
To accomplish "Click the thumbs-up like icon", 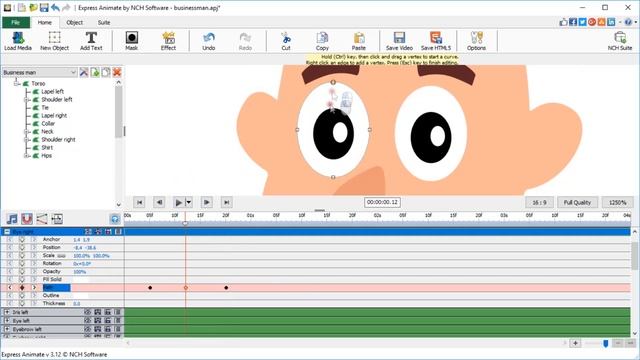I will click(x=564, y=22).
